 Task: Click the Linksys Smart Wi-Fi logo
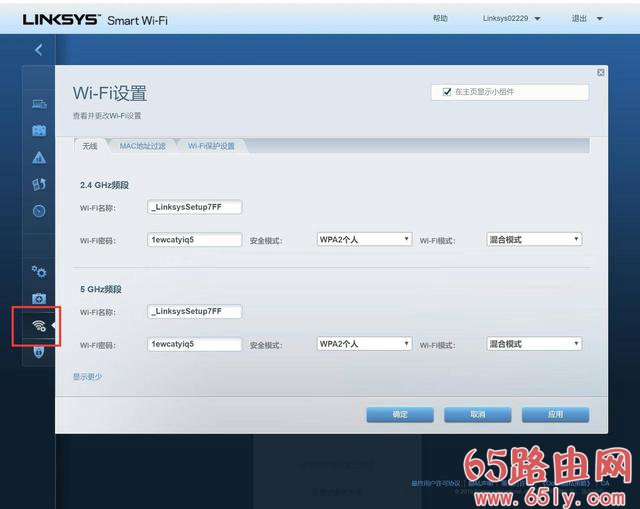tap(95, 20)
